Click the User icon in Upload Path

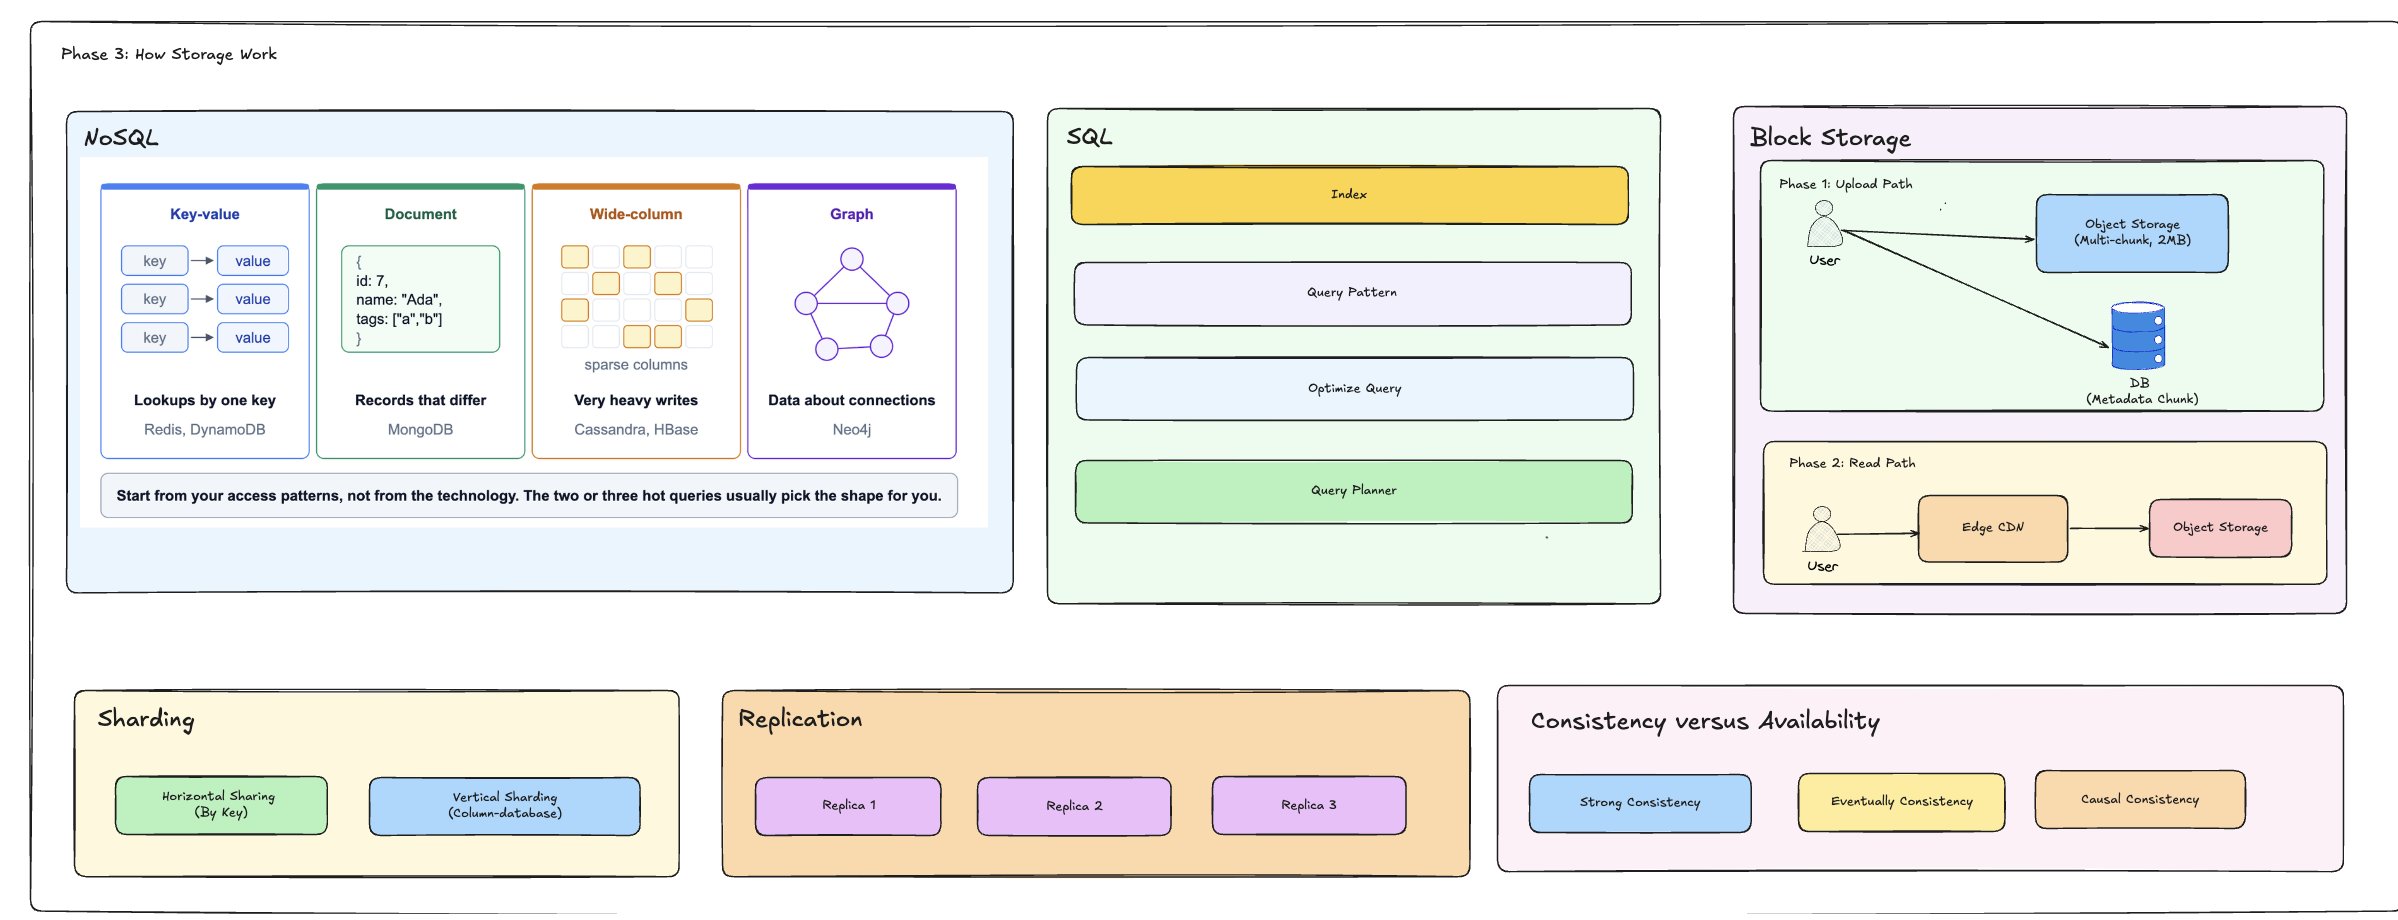tap(1824, 224)
